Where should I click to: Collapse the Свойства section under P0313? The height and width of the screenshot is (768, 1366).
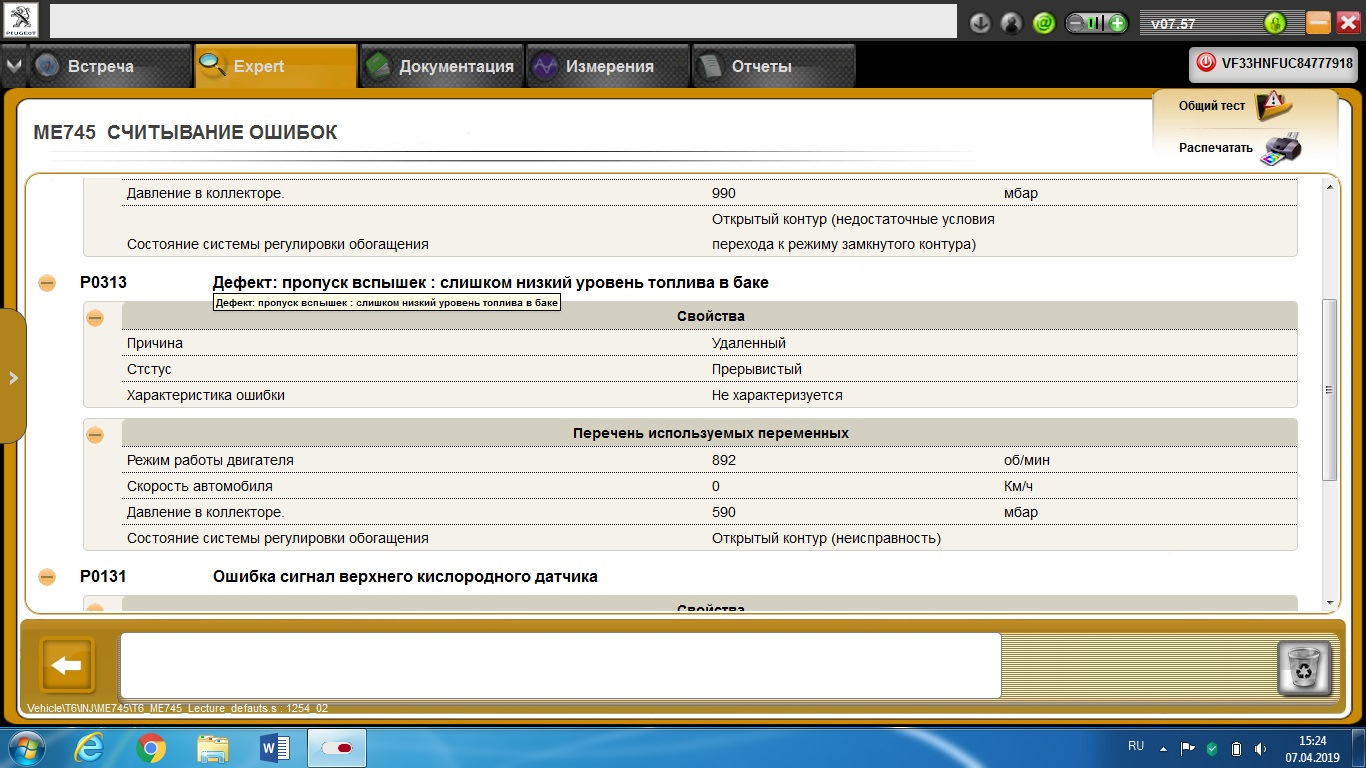pyautogui.click(x=95, y=318)
